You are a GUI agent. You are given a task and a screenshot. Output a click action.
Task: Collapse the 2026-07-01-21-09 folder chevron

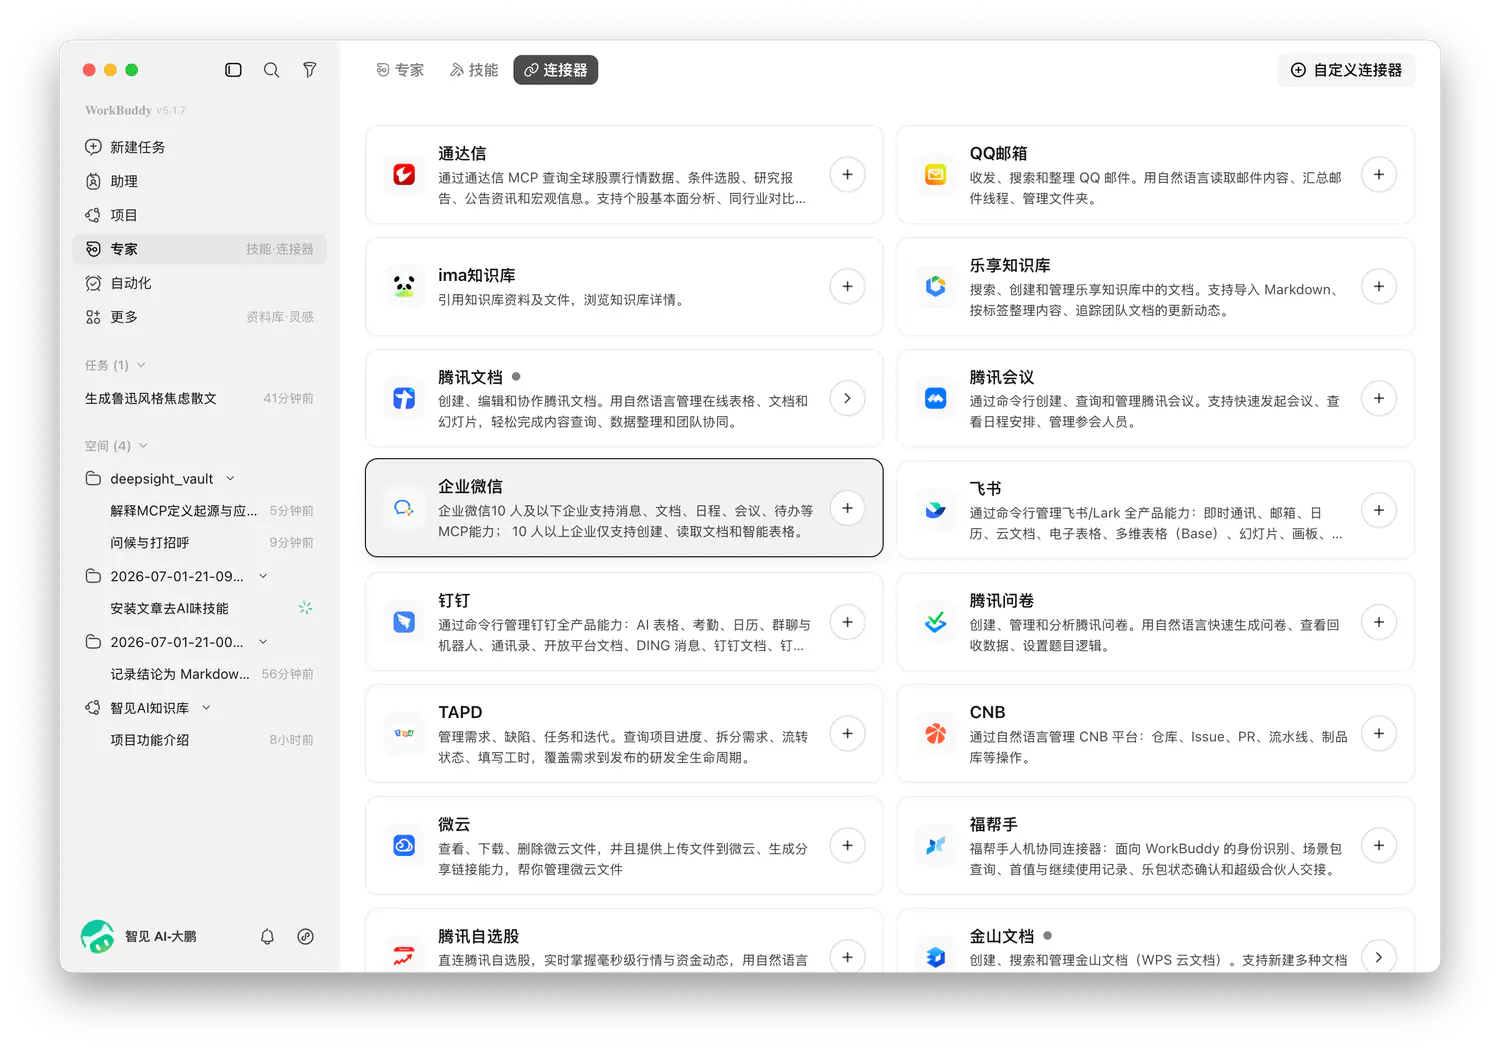(263, 576)
